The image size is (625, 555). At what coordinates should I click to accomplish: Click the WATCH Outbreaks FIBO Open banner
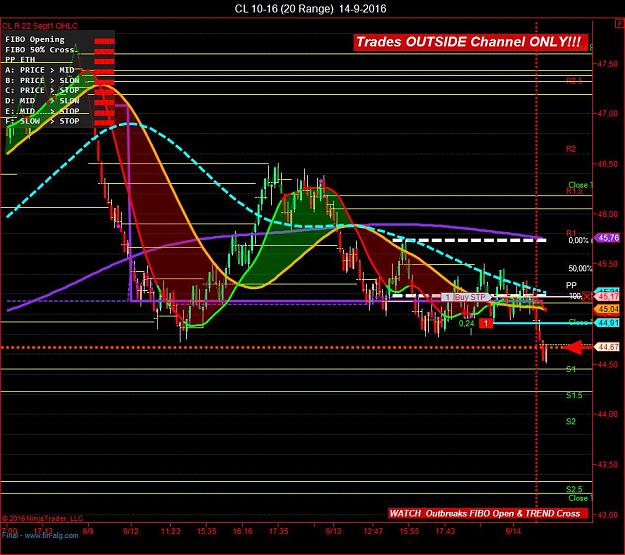488,514
